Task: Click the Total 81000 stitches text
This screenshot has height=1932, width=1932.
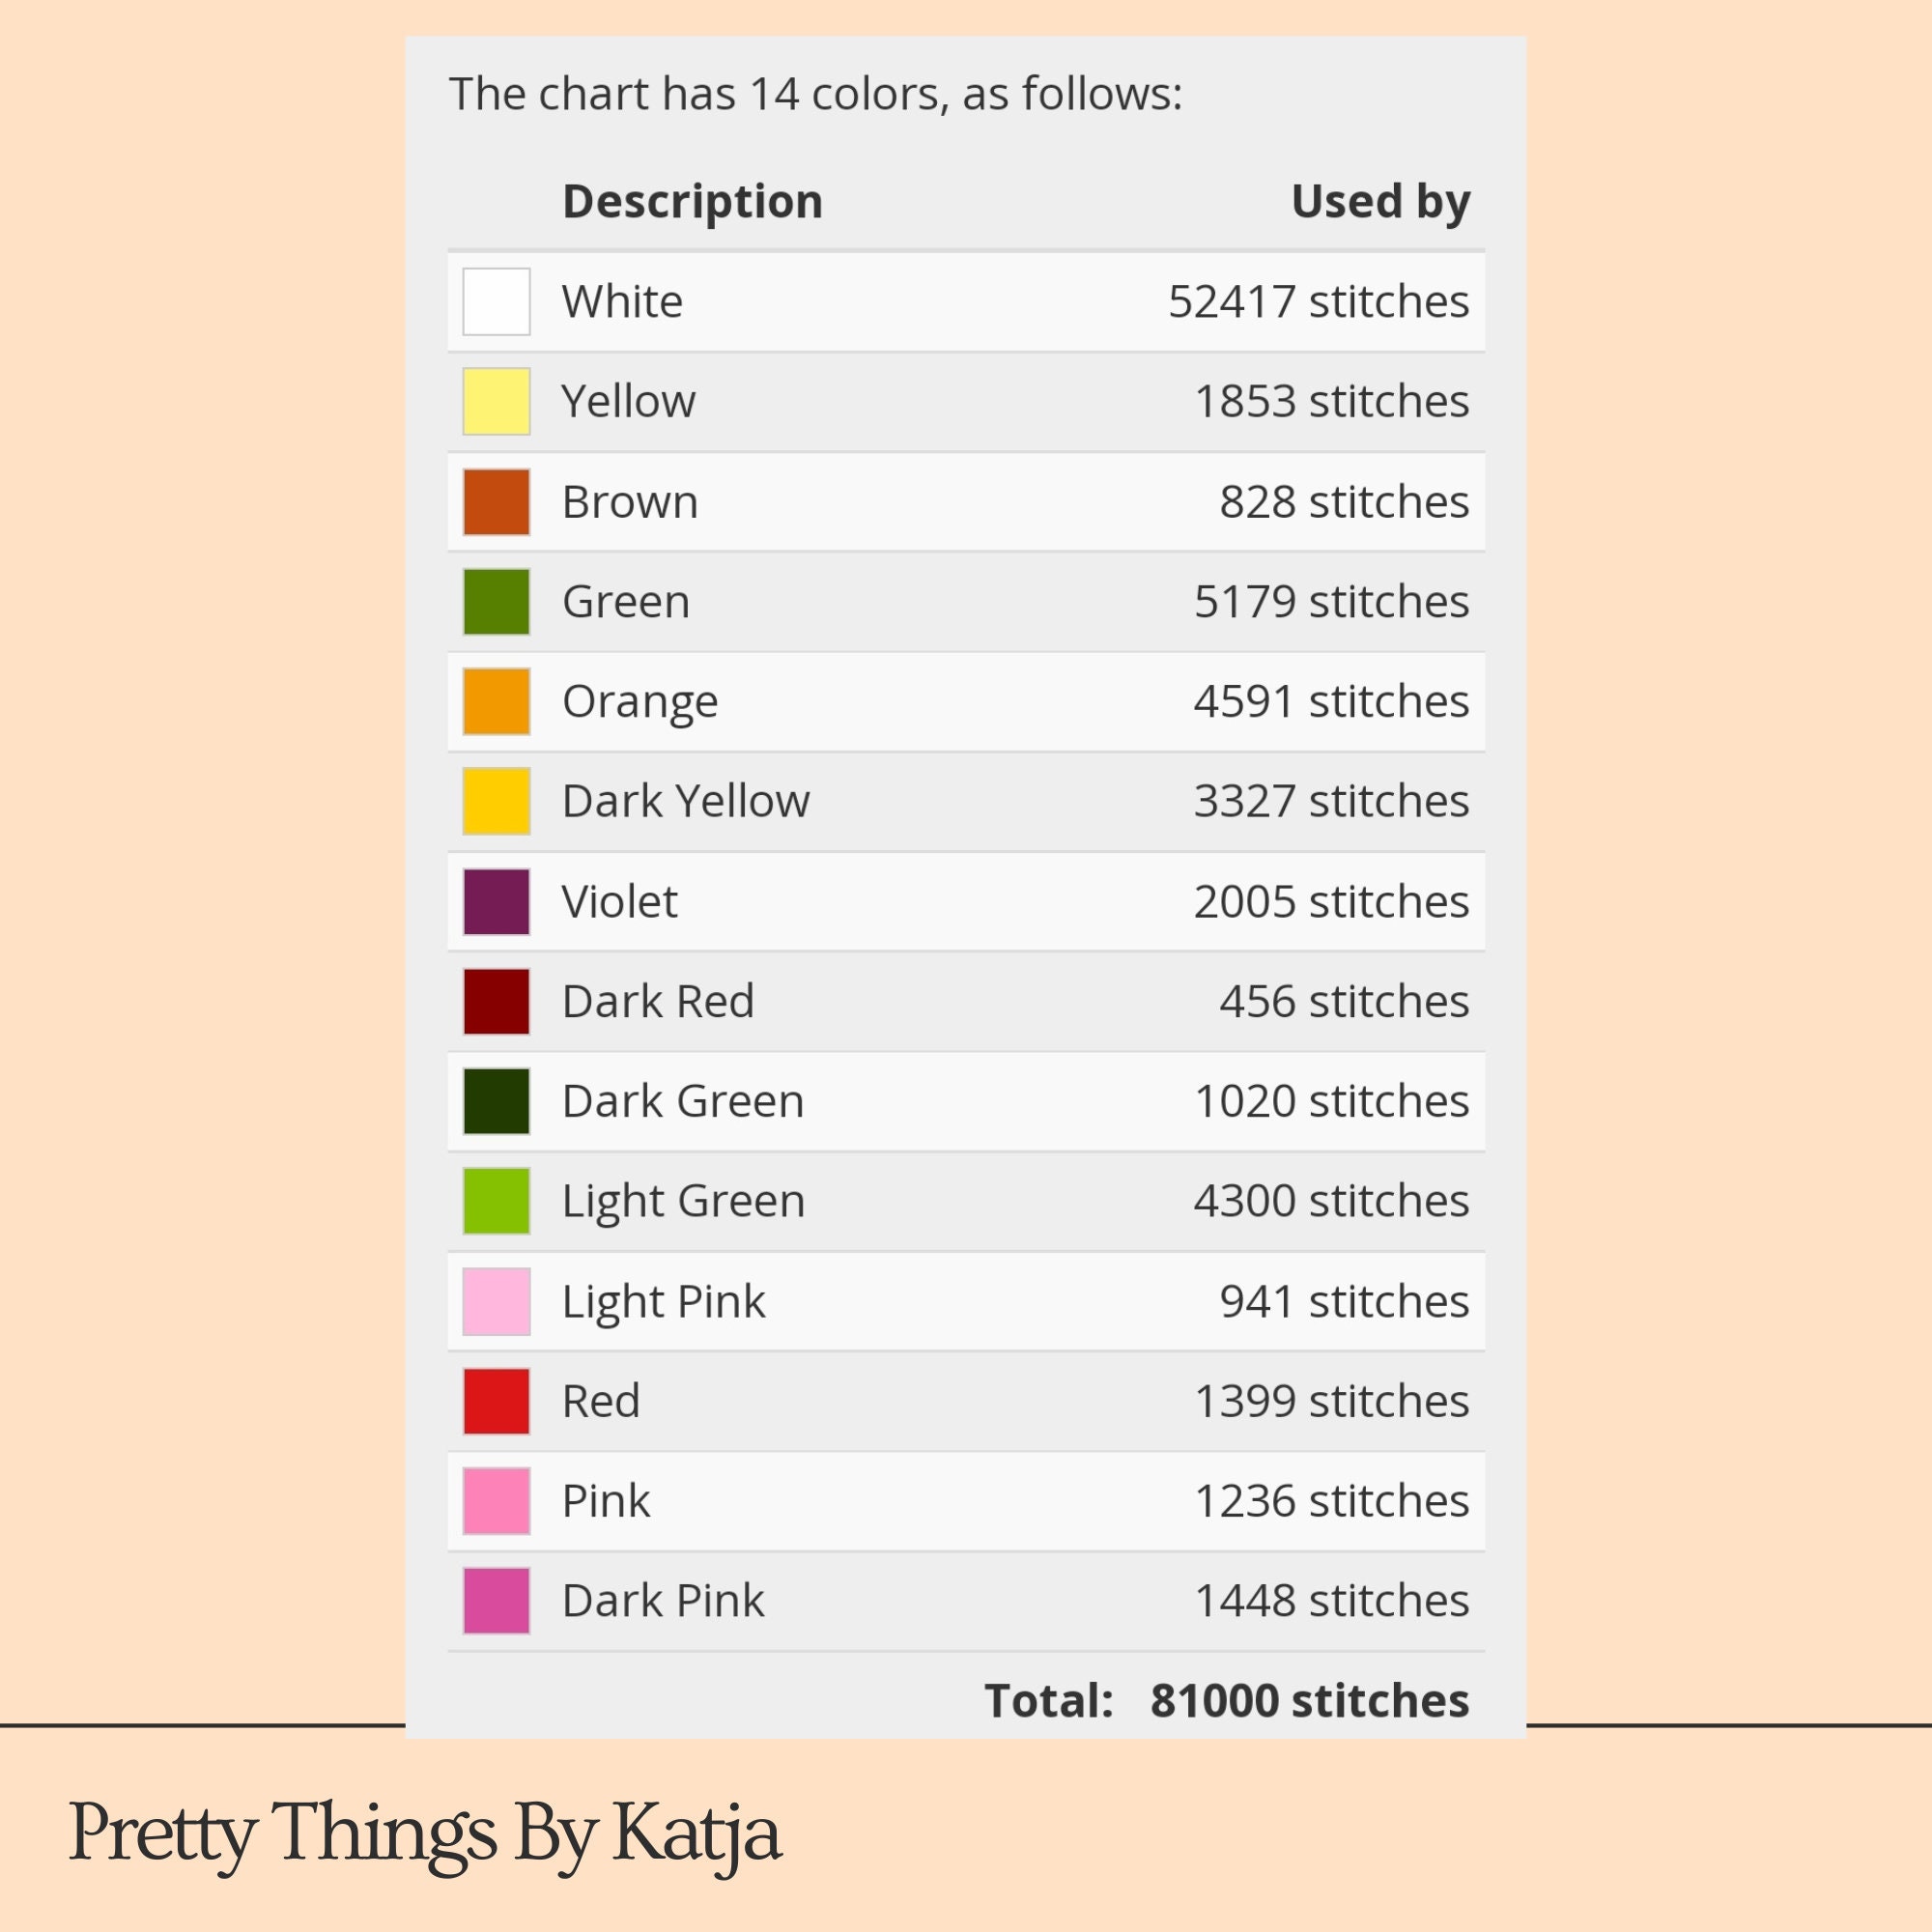Action: [x=1227, y=1700]
